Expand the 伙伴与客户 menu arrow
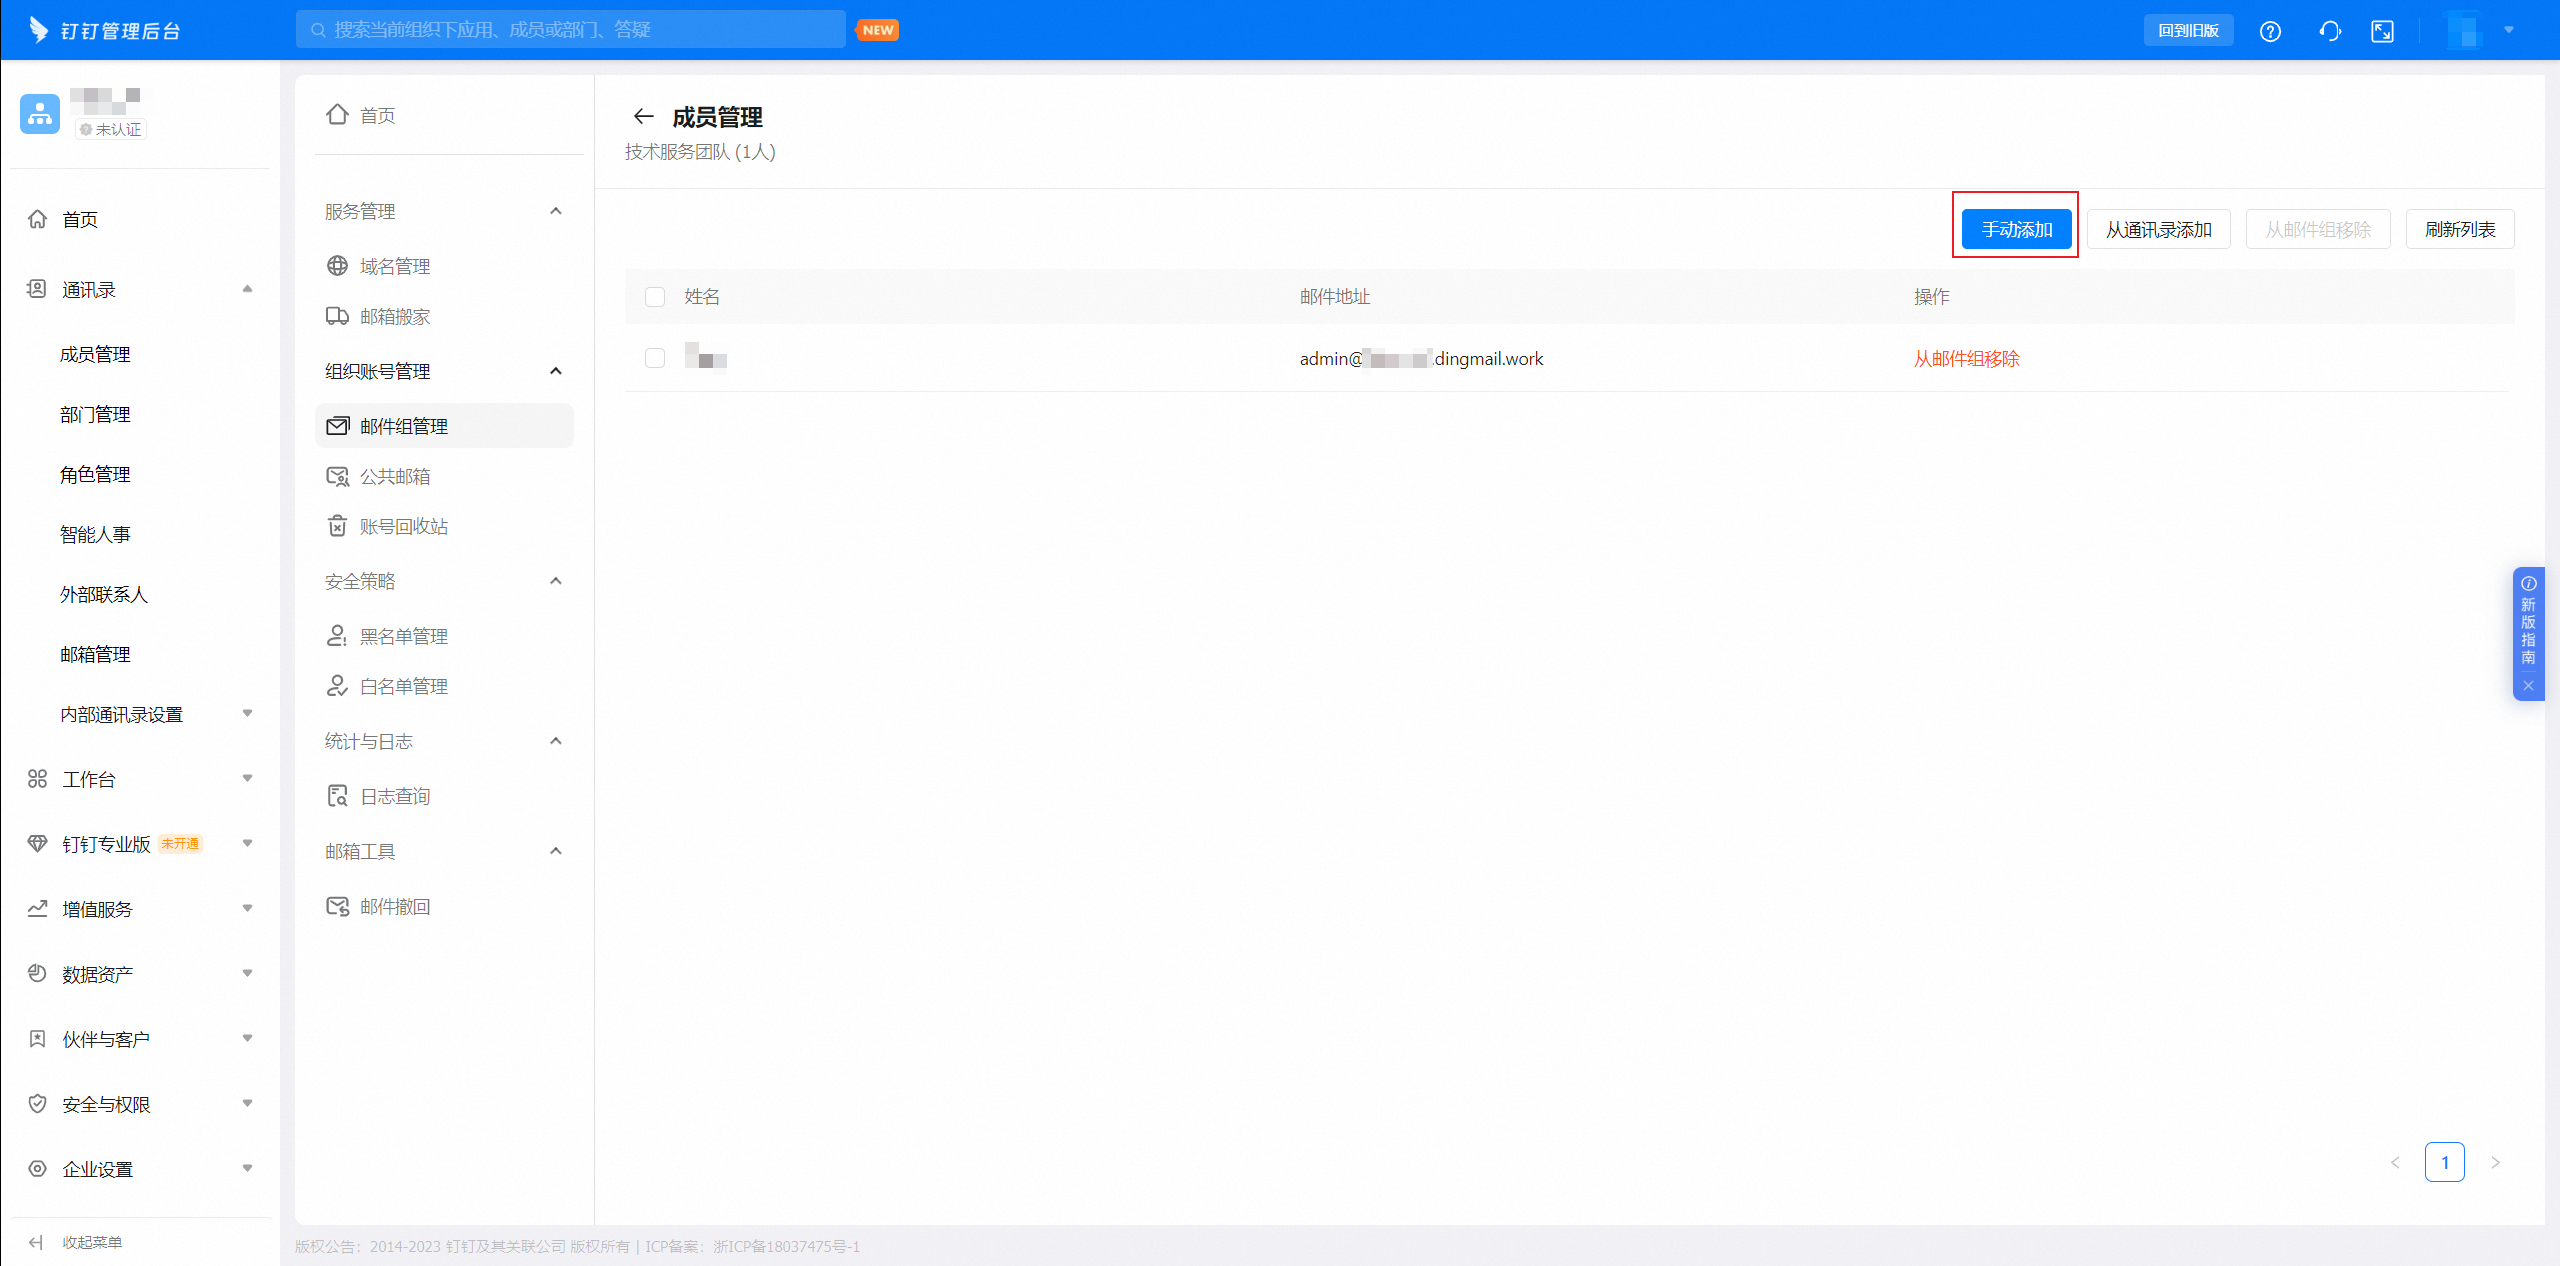 [247, 1039]
